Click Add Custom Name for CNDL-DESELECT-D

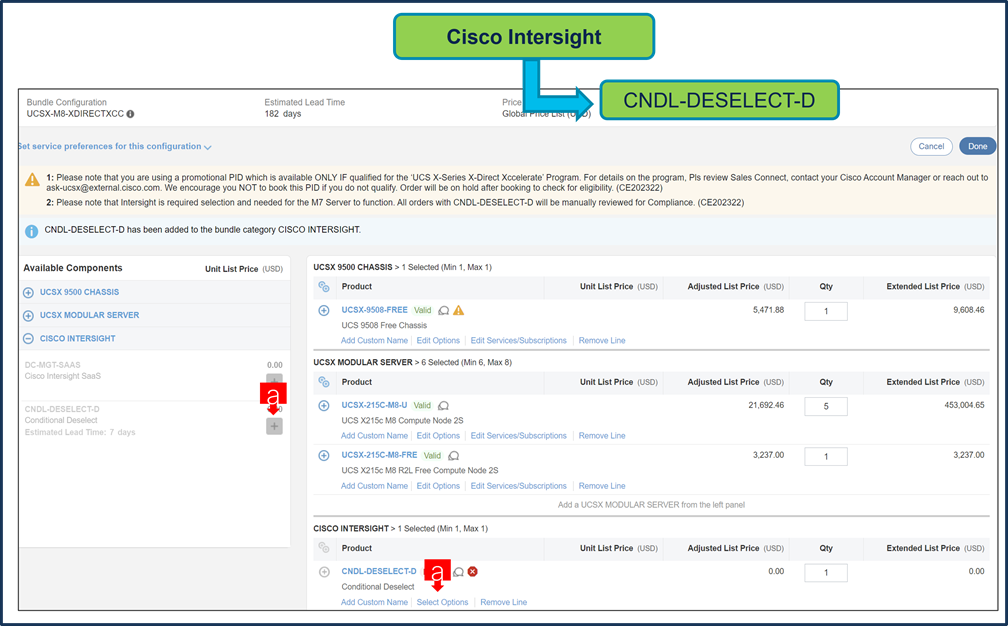(x=374, y=602)
